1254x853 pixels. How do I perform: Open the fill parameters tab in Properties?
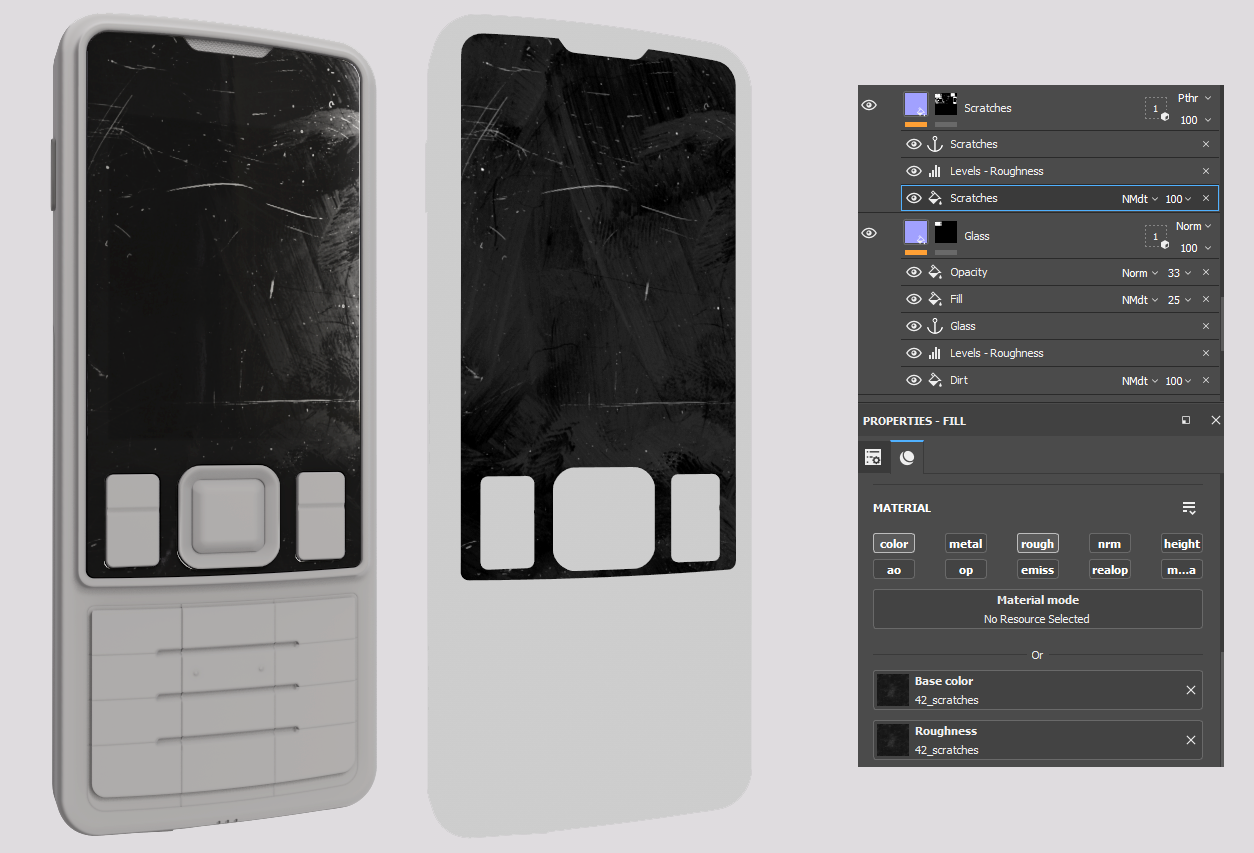click(873, 457)
